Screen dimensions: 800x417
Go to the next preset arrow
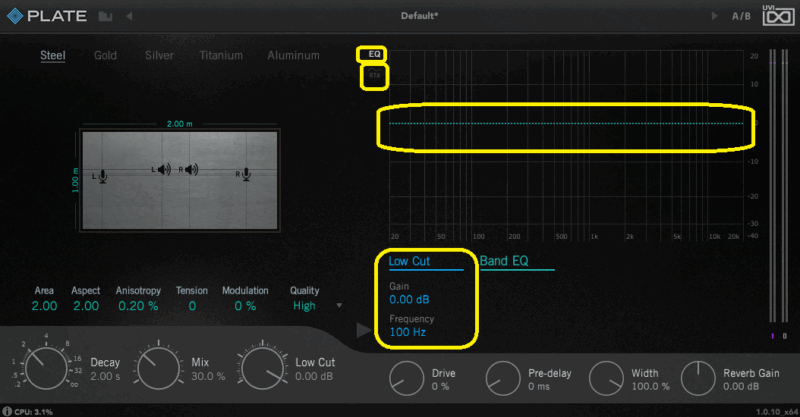click(713, 16)
